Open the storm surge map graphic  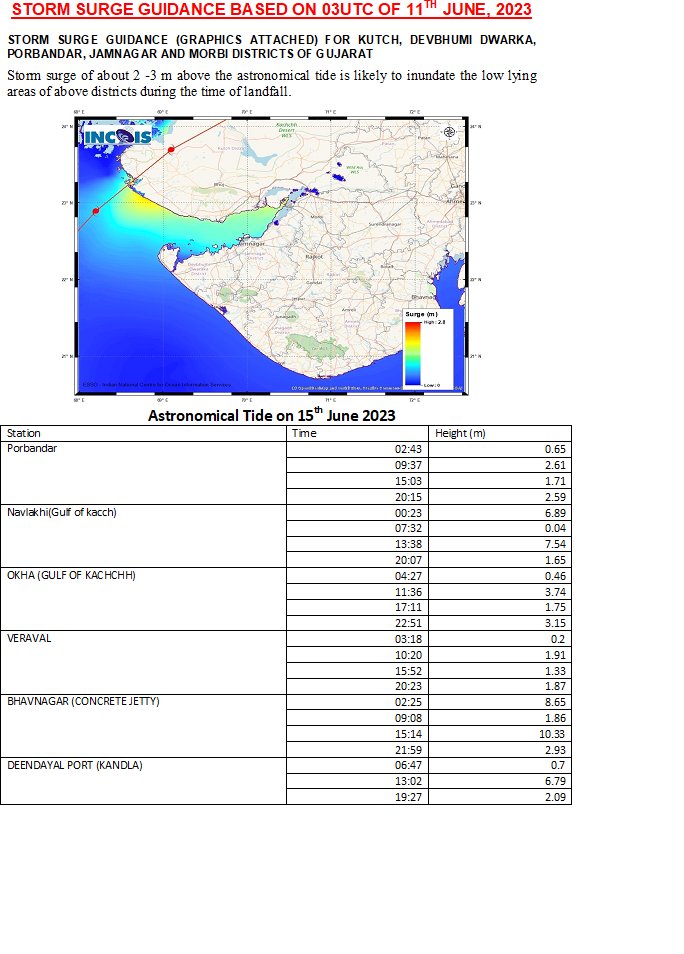(271, 256)
